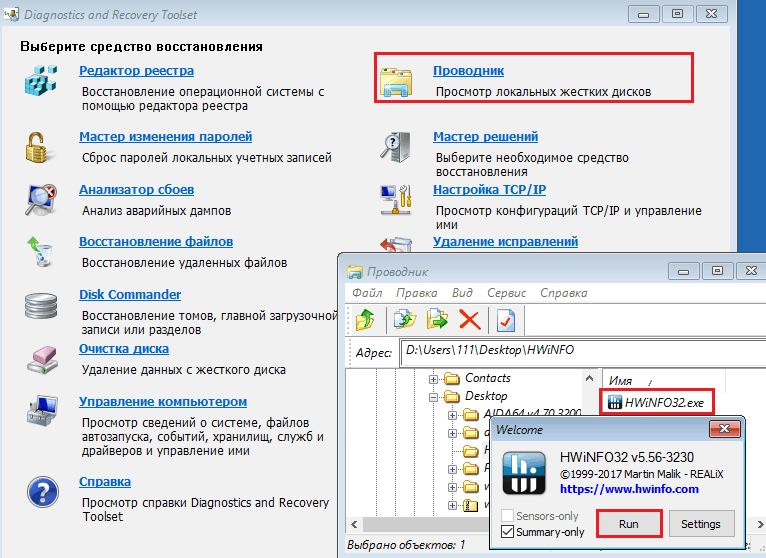Open the Вид menu
766x558 pixels.
(x=462, y=293)
